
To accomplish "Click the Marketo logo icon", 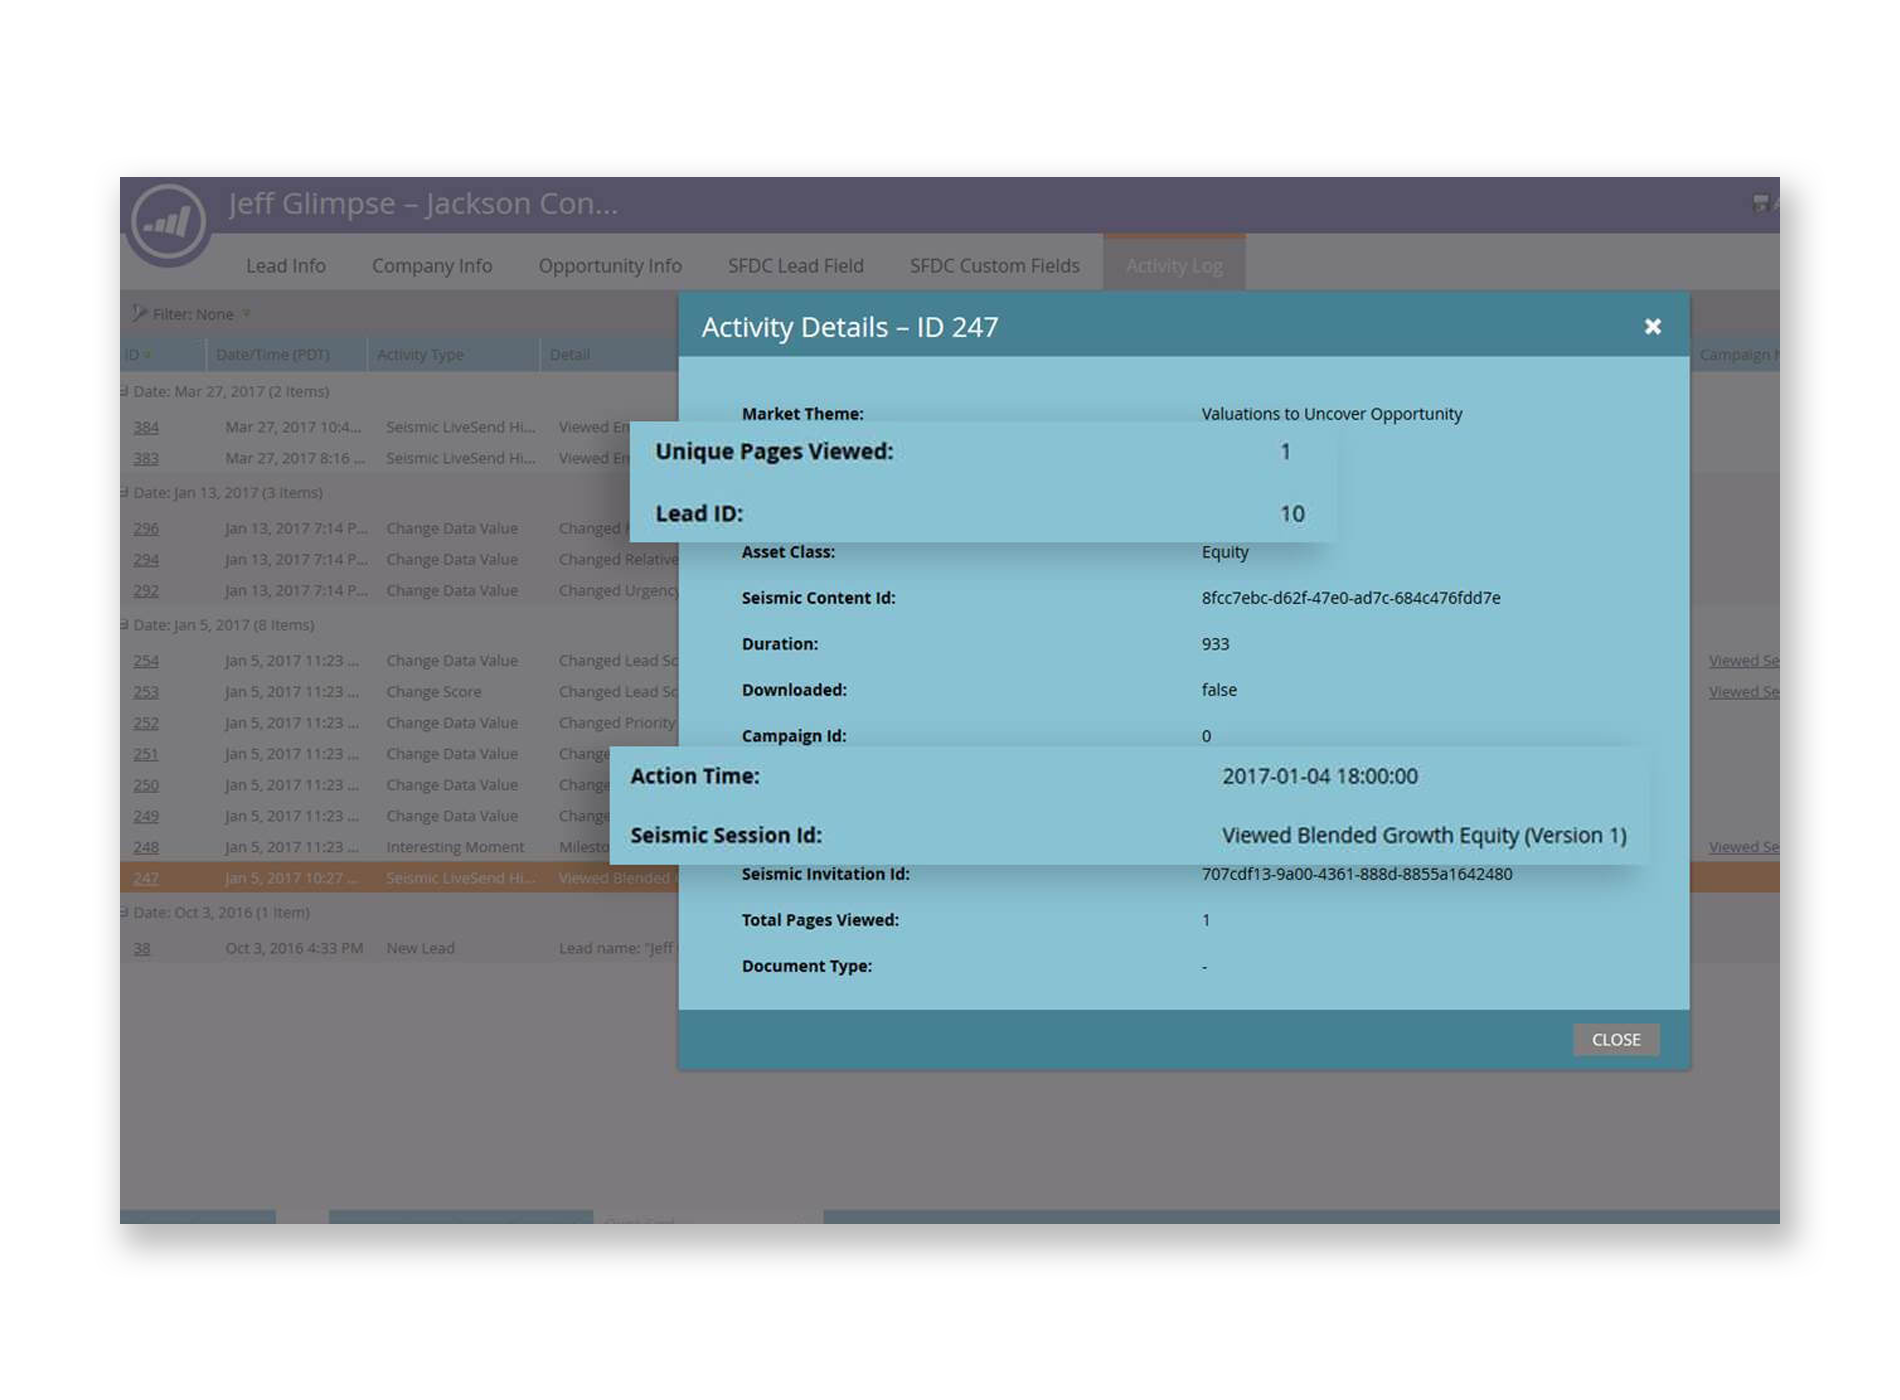I will [167, 222].
